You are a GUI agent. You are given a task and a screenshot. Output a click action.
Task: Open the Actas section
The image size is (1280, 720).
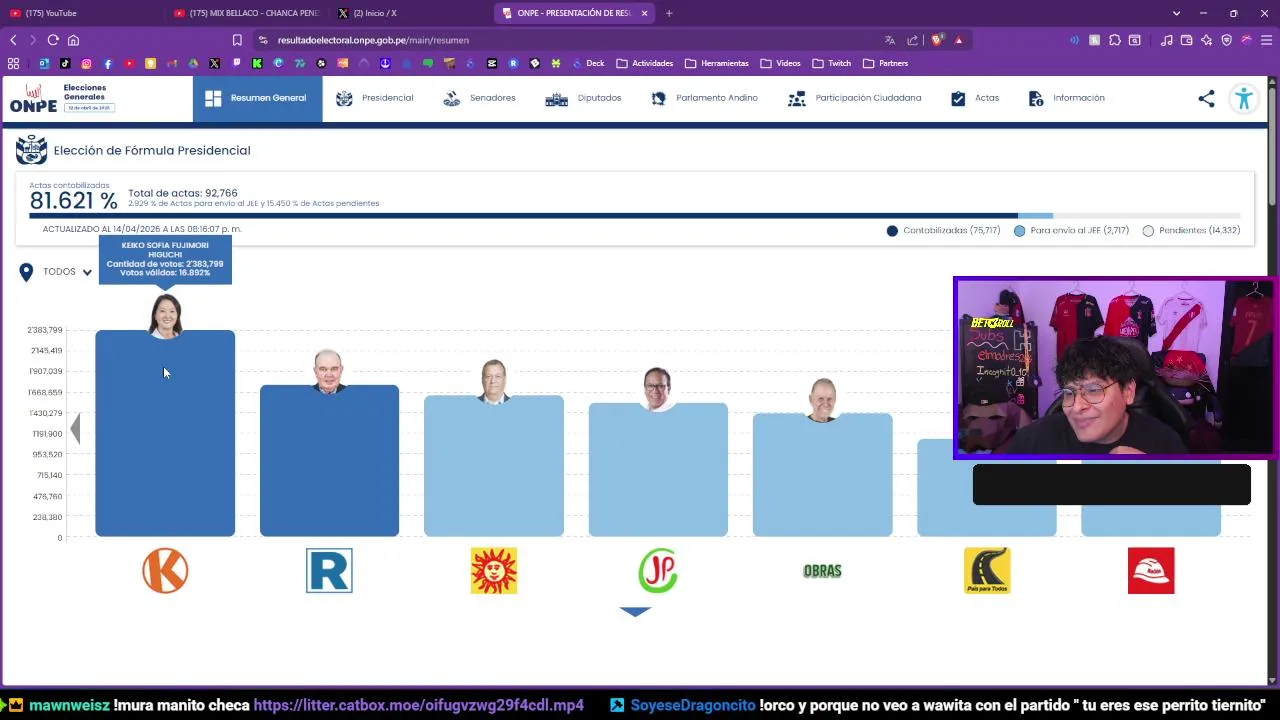click(974, 98)
